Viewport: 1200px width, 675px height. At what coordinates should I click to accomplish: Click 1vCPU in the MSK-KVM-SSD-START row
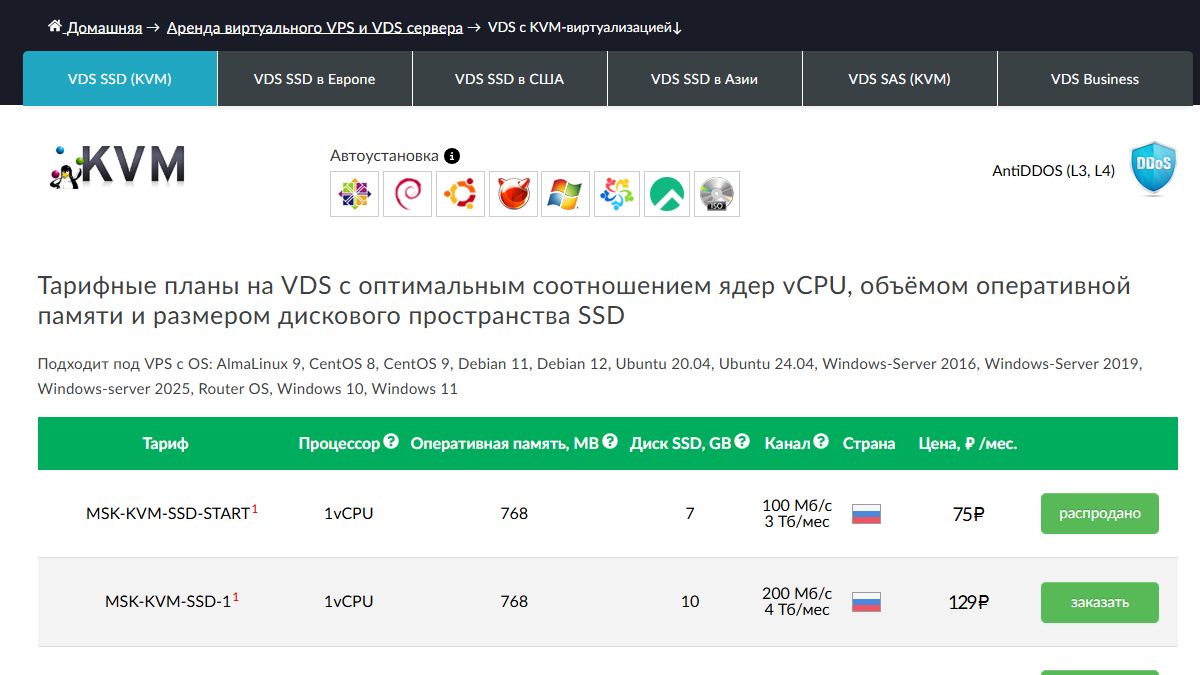349,514
